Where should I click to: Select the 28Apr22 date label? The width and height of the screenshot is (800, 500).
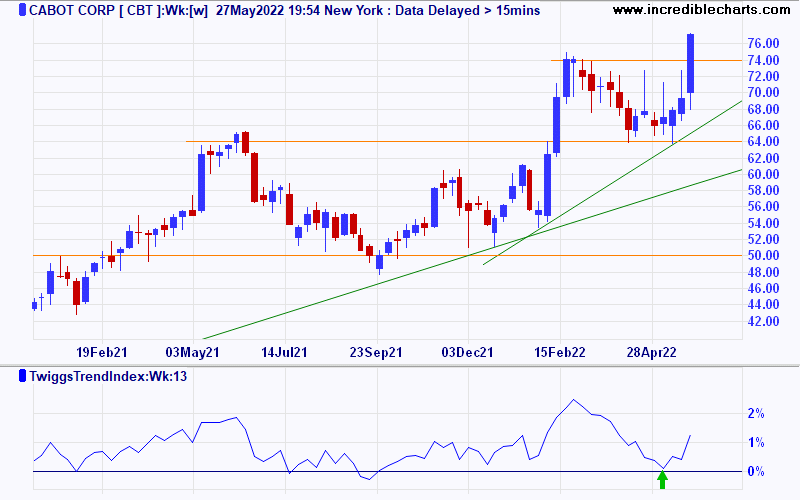(x=652, y=352)
